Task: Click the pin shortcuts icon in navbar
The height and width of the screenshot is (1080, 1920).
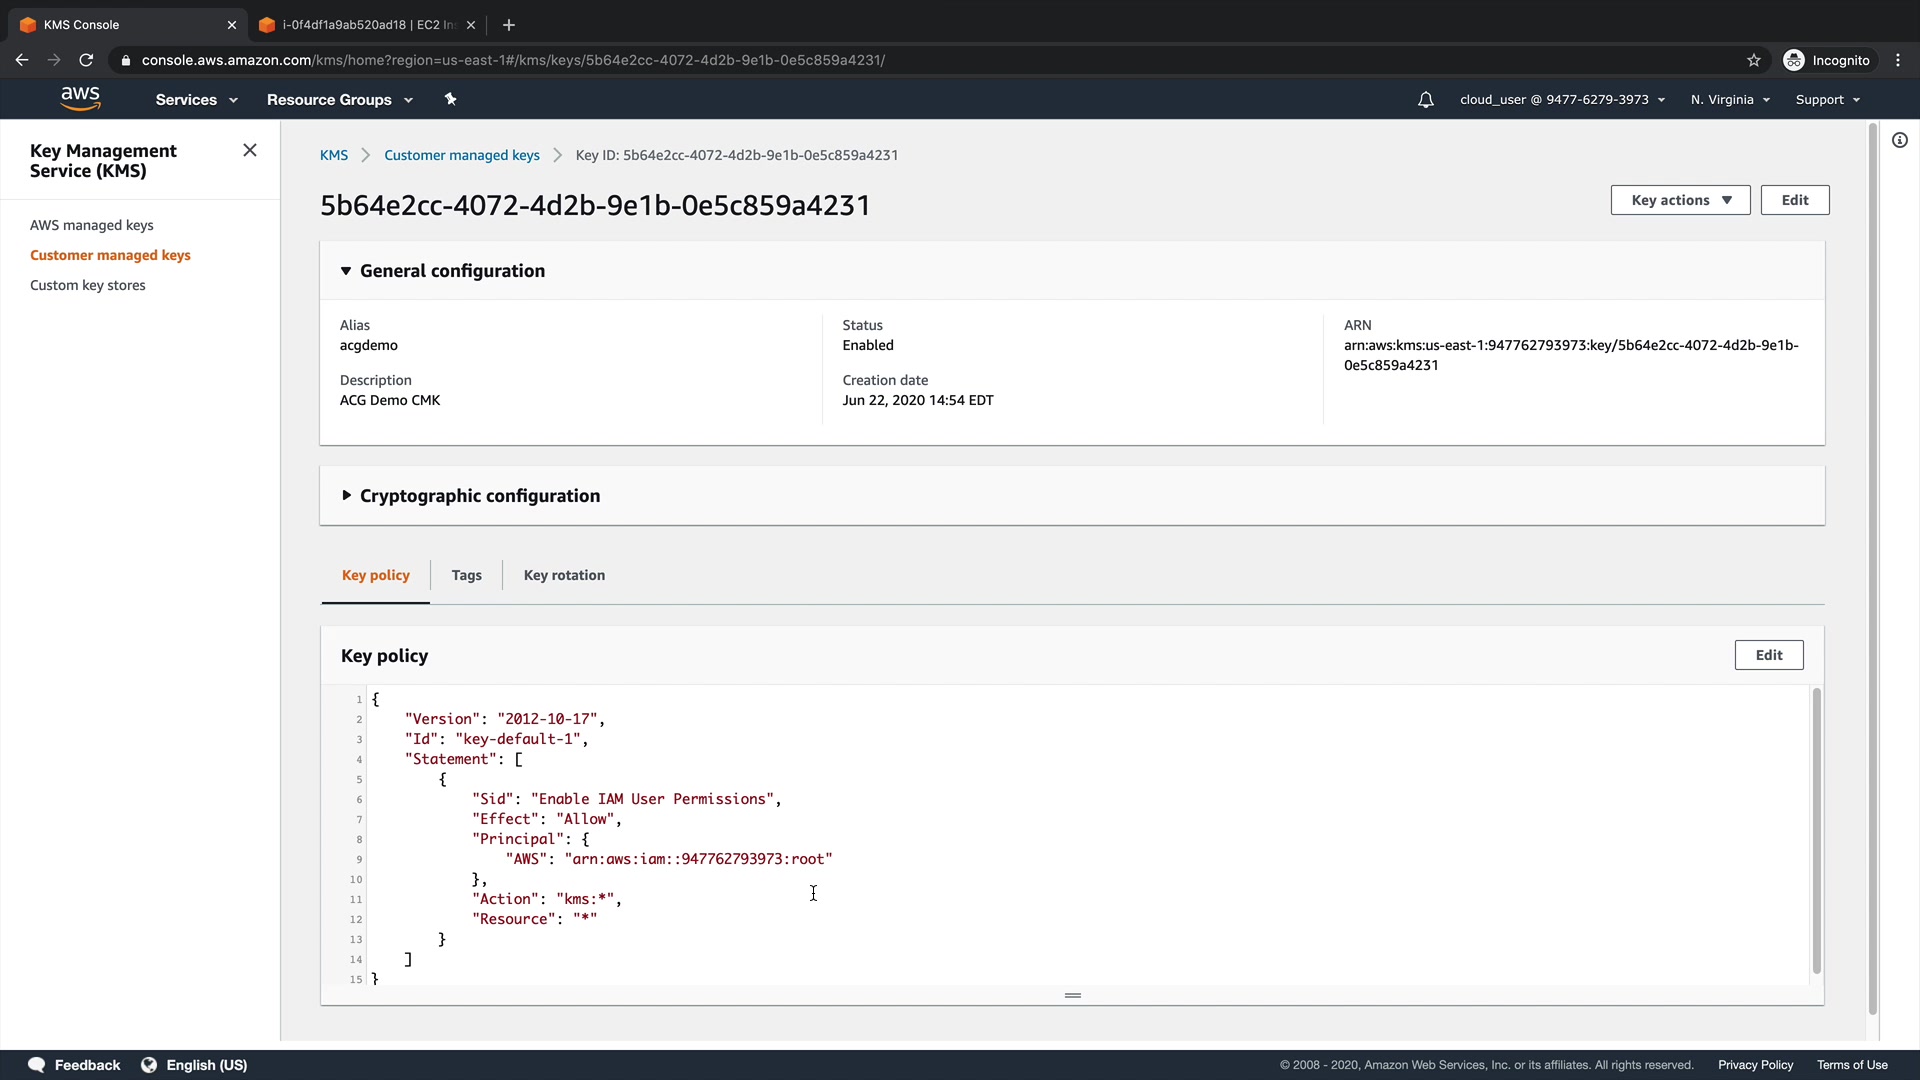Action: pos(450,99)
